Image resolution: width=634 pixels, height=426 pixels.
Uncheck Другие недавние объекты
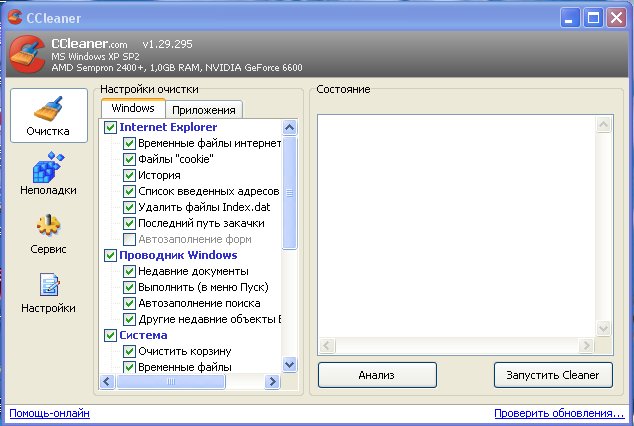(x=129, y=319)
